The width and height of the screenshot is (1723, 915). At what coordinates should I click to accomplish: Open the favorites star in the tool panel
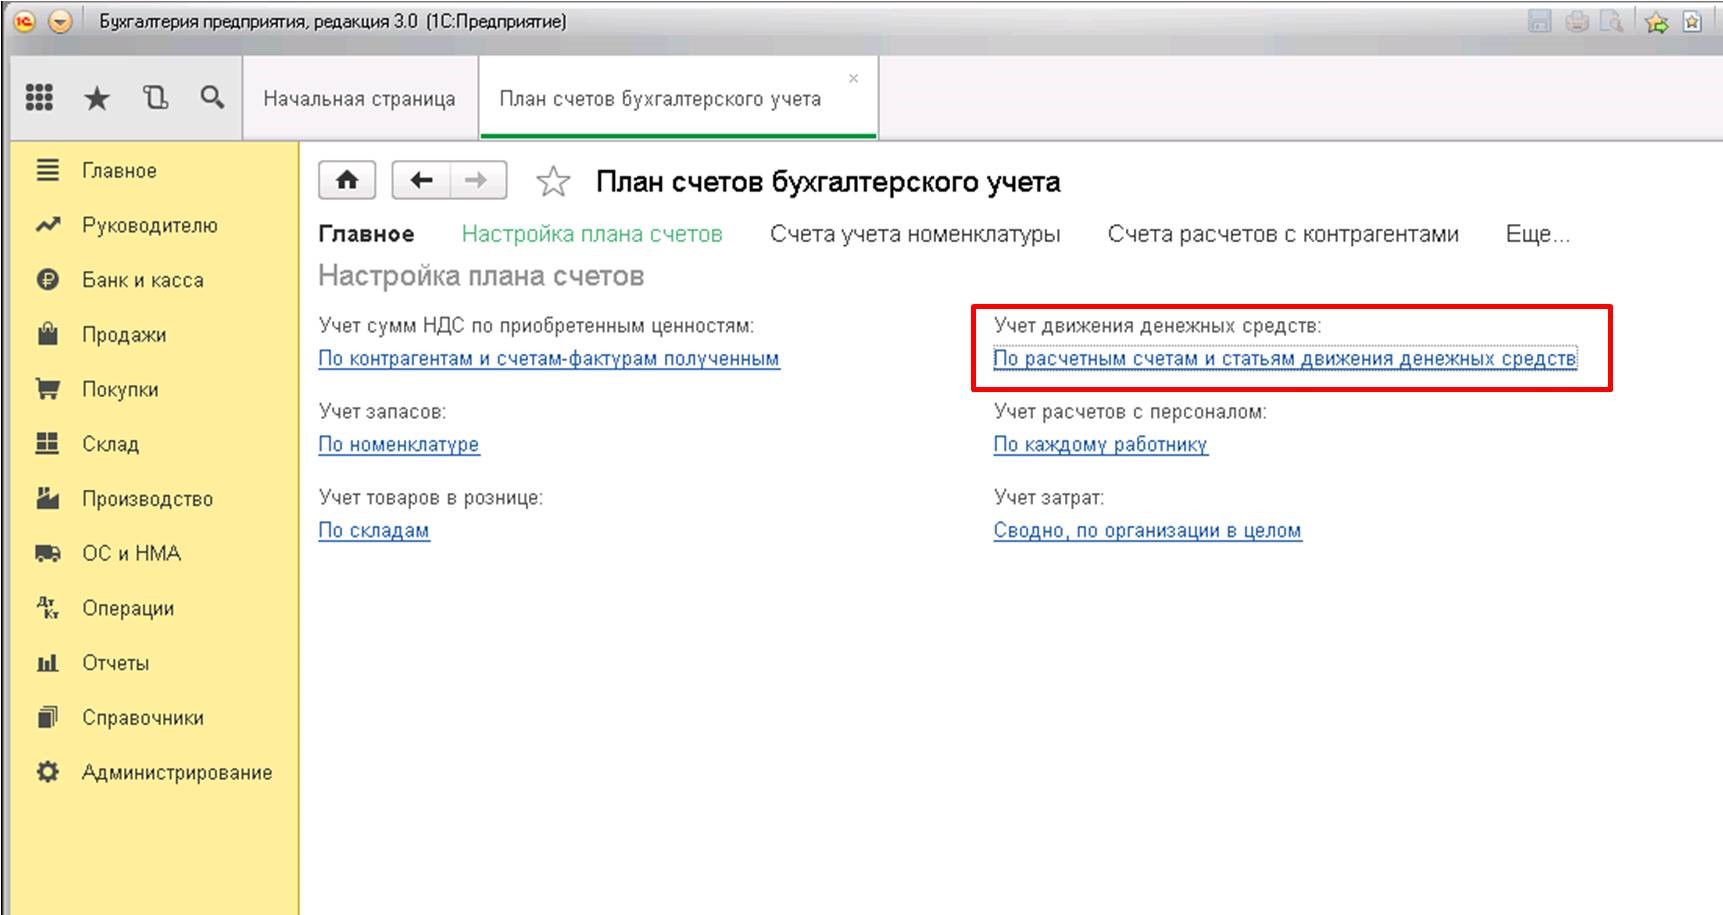point(97,98)
